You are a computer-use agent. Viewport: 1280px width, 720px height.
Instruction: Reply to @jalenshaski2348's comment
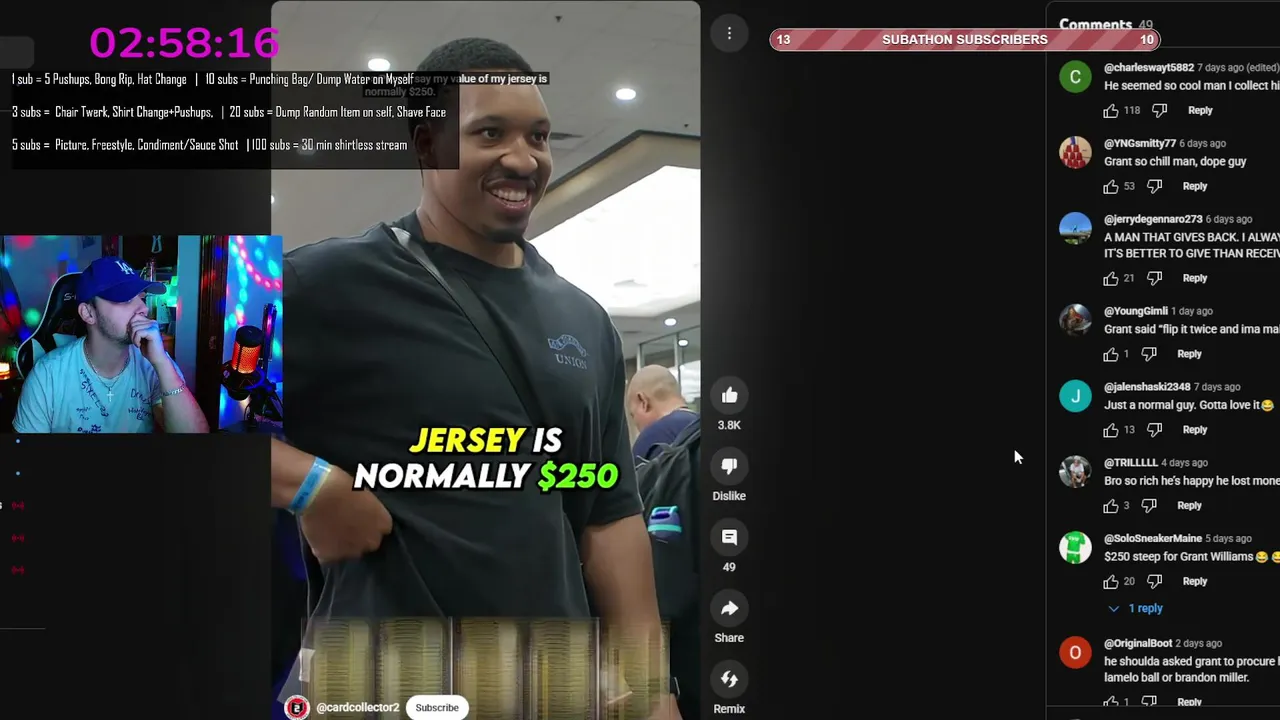pos(1195,430)
